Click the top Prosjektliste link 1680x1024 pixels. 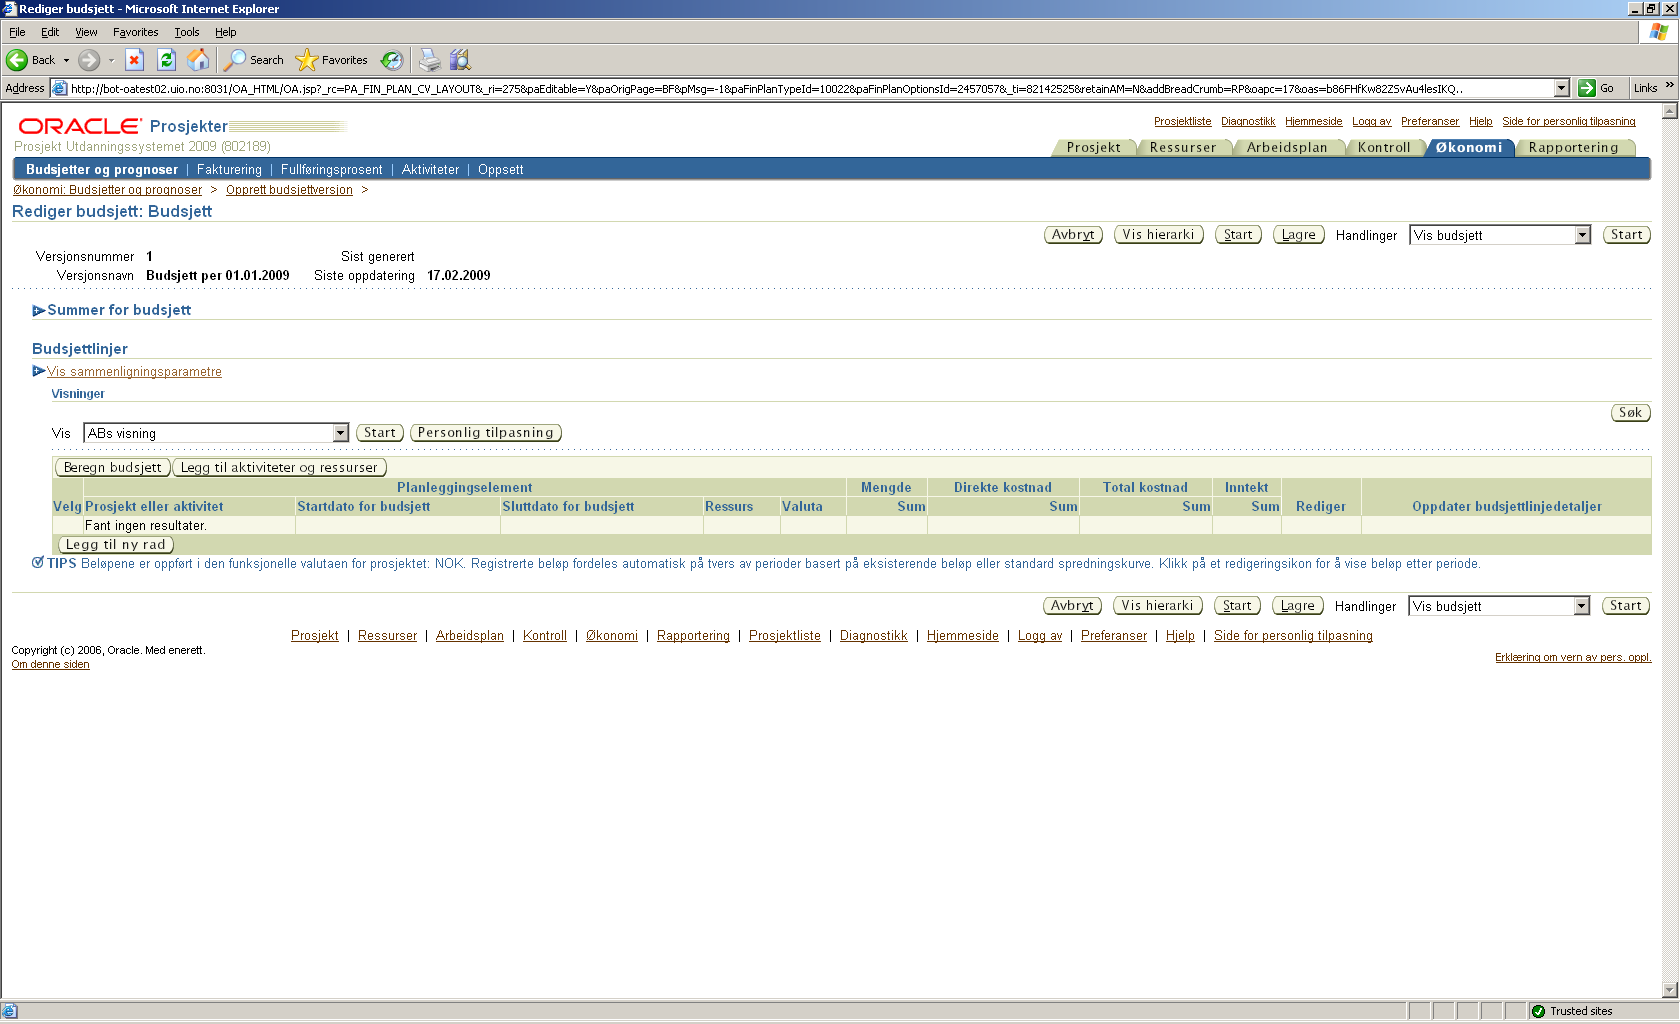tap(1182, 121)
